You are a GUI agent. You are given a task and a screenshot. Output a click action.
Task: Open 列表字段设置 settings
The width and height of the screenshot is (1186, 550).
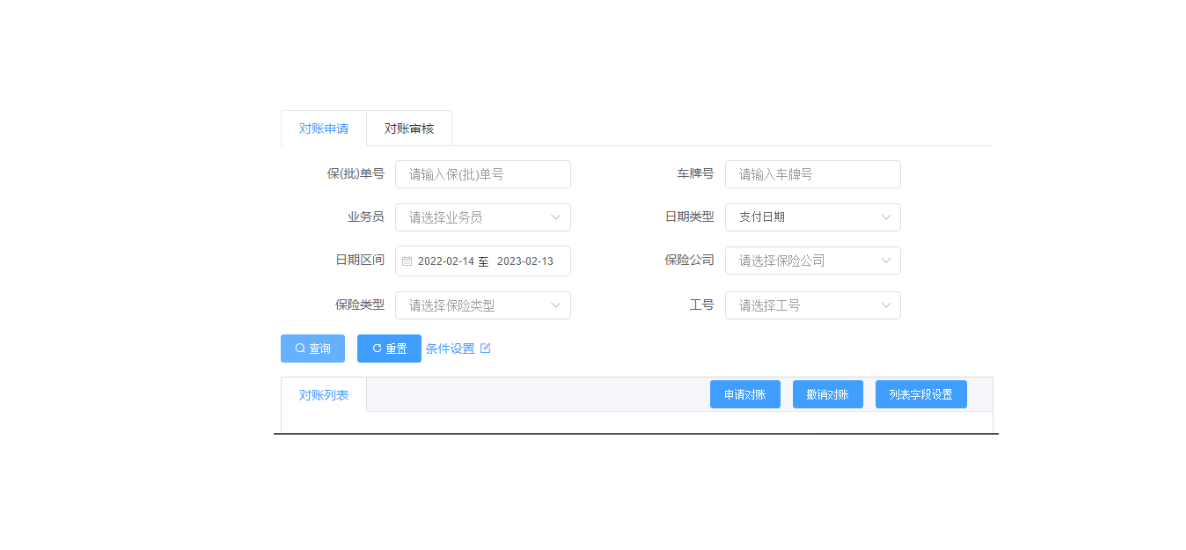(x=921, y=394)
